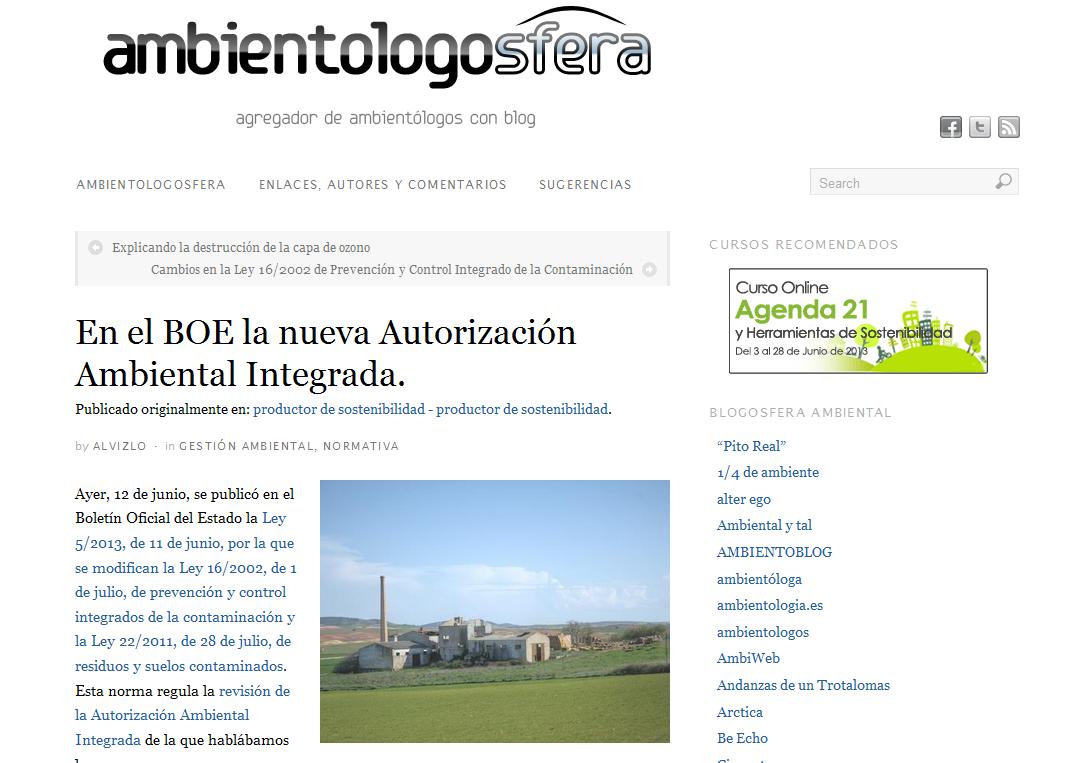Click the tagline agregador de ambientólogos con blog
Viewport: 1070px width, 763px height.
[x=386, y=118]
